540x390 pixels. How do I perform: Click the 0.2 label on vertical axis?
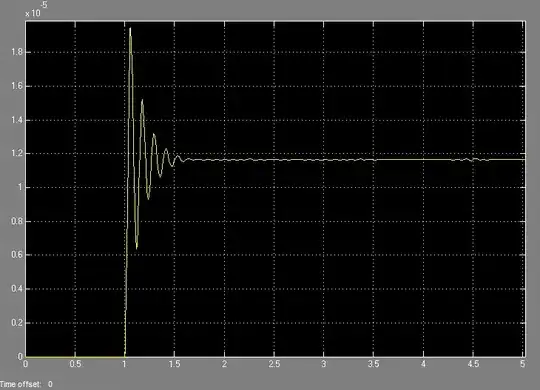pyautogui.click(x=17, y=323)
